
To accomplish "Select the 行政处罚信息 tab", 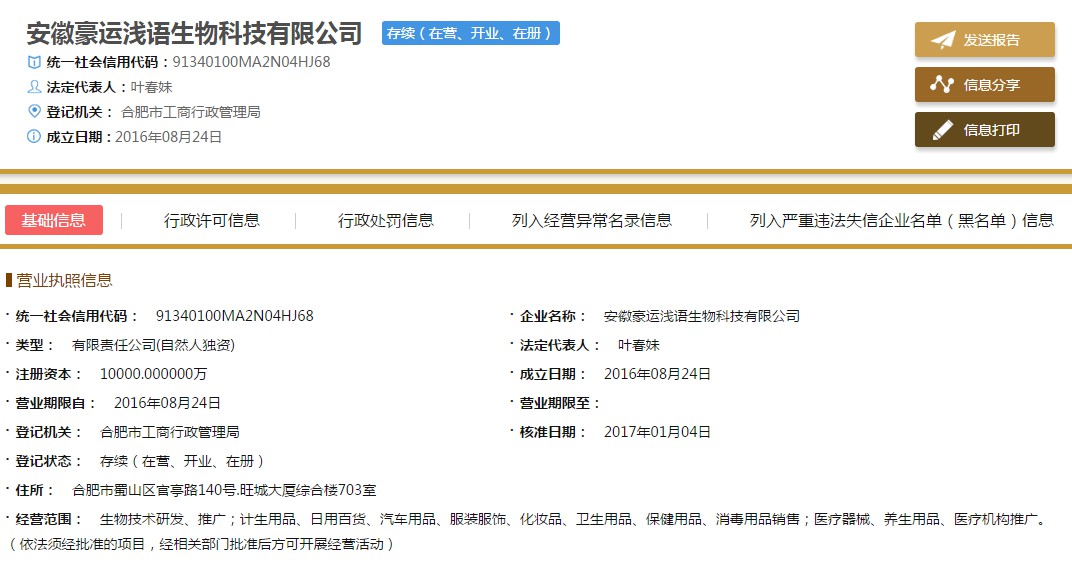I will click(x=386, y=220).
